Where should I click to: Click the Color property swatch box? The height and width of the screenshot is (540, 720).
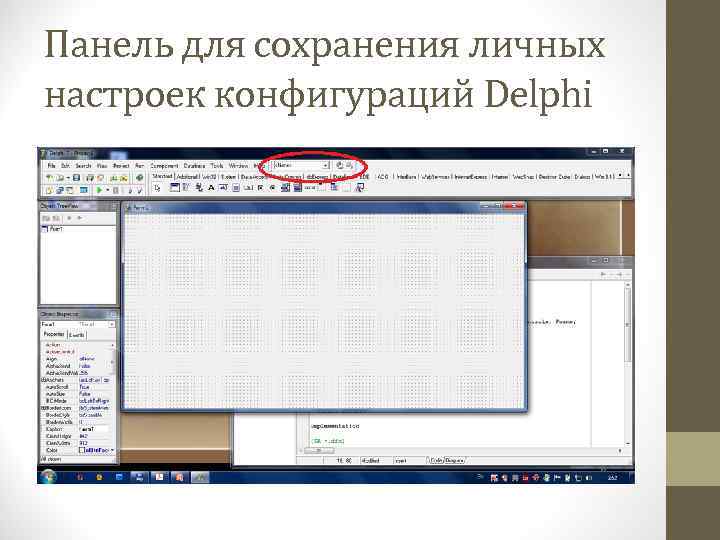point(82,450)
